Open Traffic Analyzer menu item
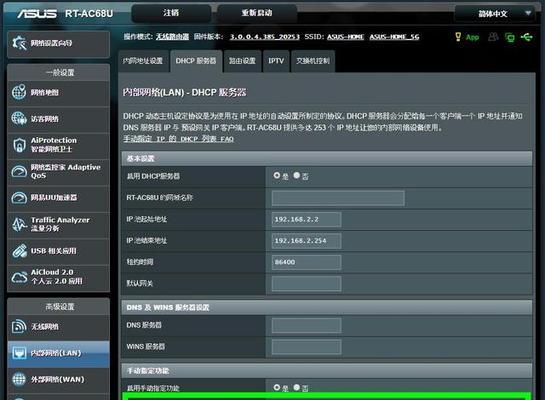Viewport: 545px width, 400px height. click(x=58, y=224)
